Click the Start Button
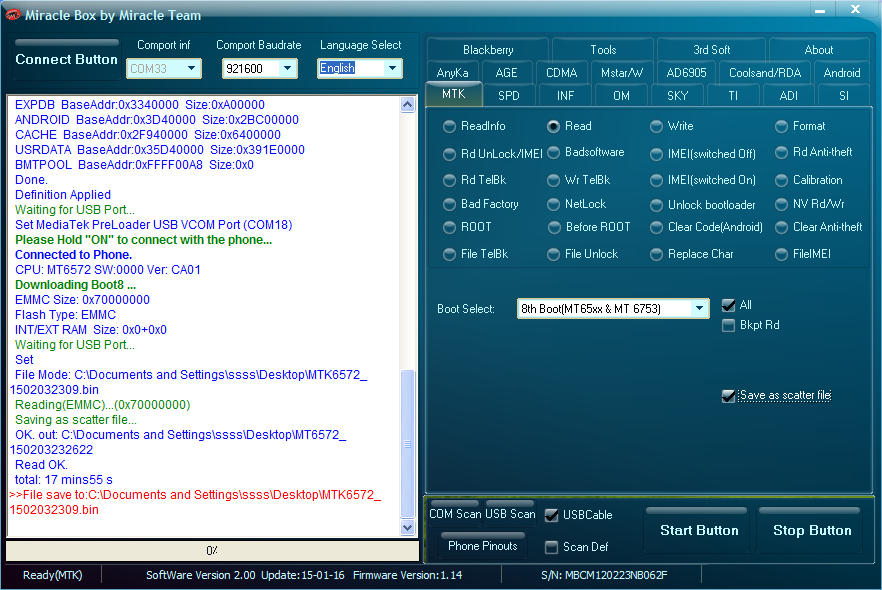 click(x=699, y=530)
